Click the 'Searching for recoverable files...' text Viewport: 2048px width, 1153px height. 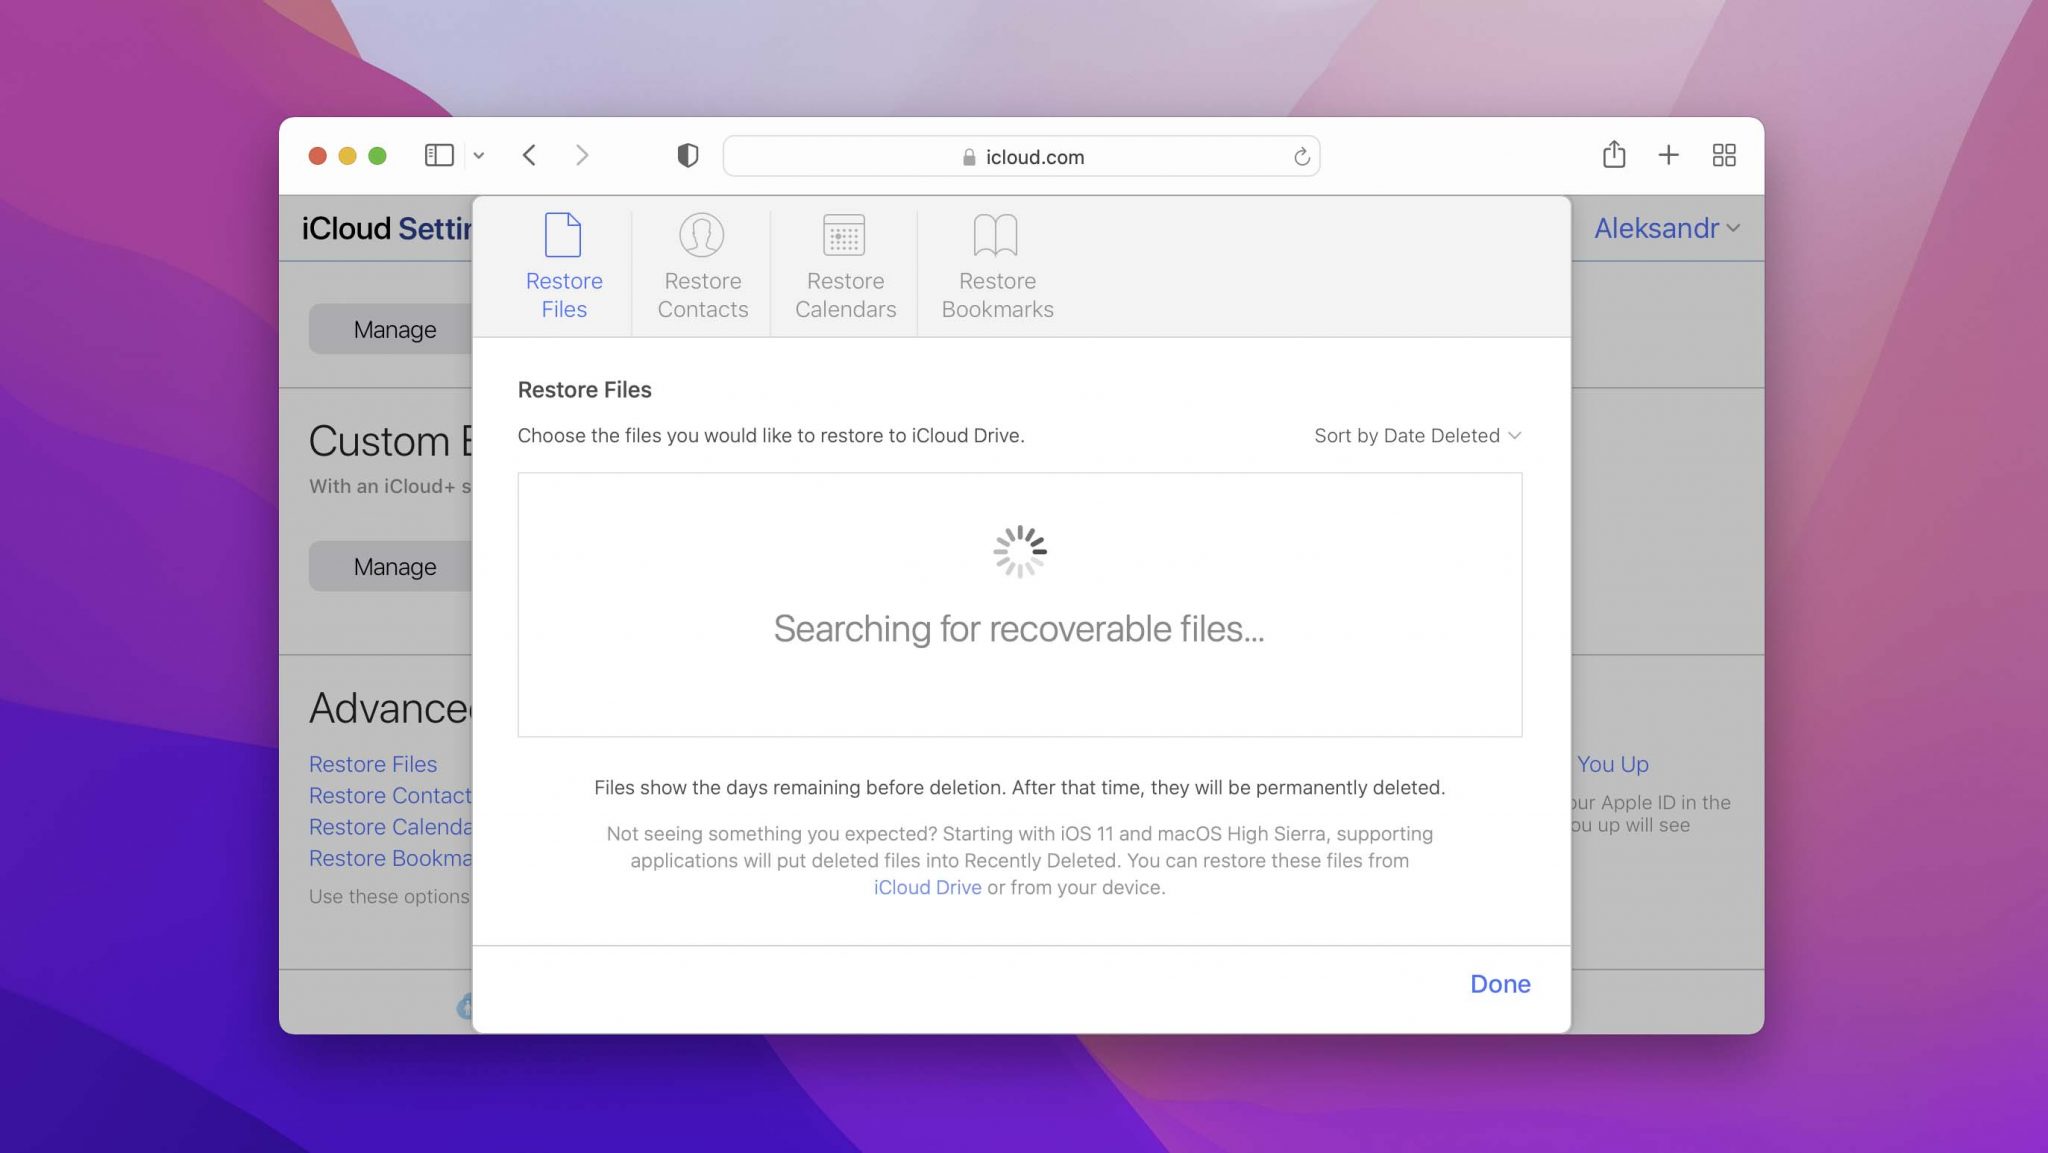point(1019,629)
